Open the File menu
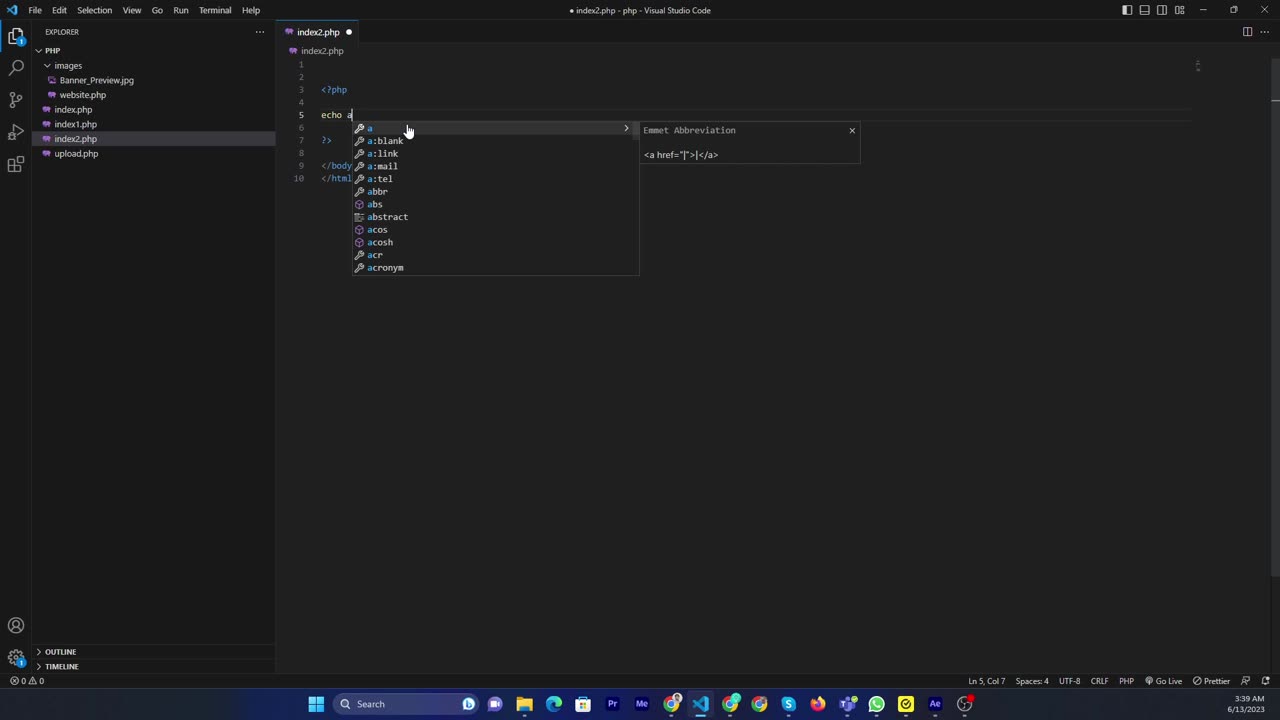This screenshot has width=1280, height=720. pyautogui.click(x=35, y=10)
